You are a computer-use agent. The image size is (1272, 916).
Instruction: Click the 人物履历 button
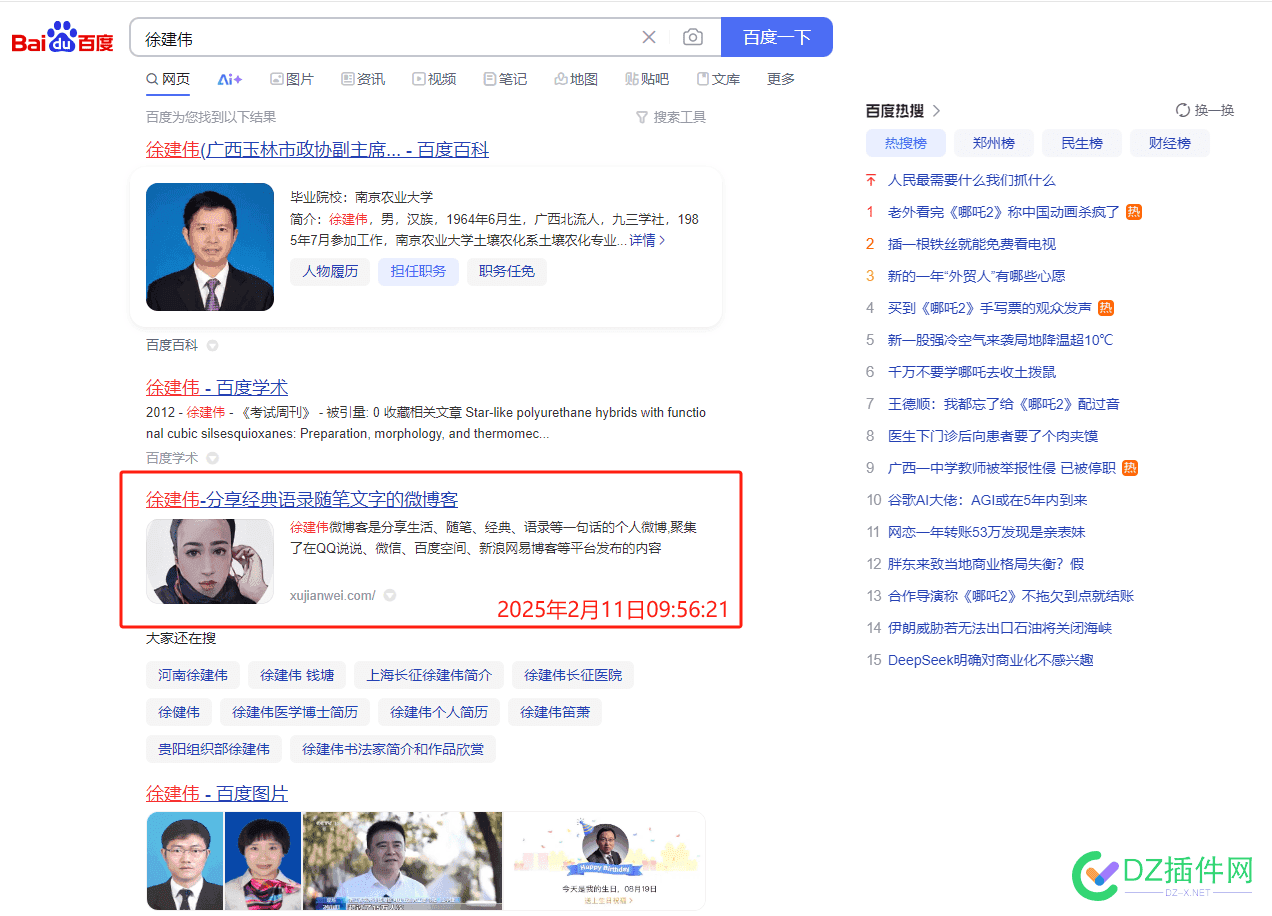pyautogui.click(x=330, y=271)
